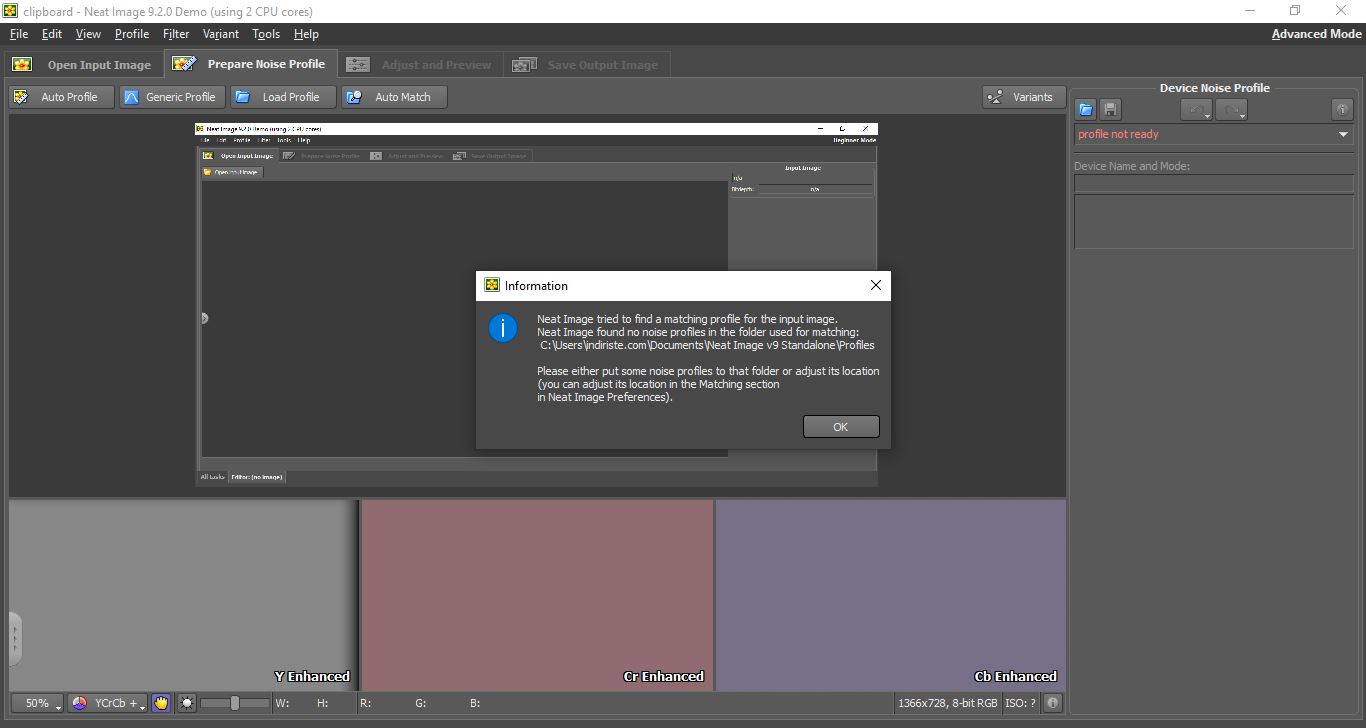The height and width of the screenshot is (728, 1366).
Task: Click image info icon in status bar
Action: (x=1053, y=703)
